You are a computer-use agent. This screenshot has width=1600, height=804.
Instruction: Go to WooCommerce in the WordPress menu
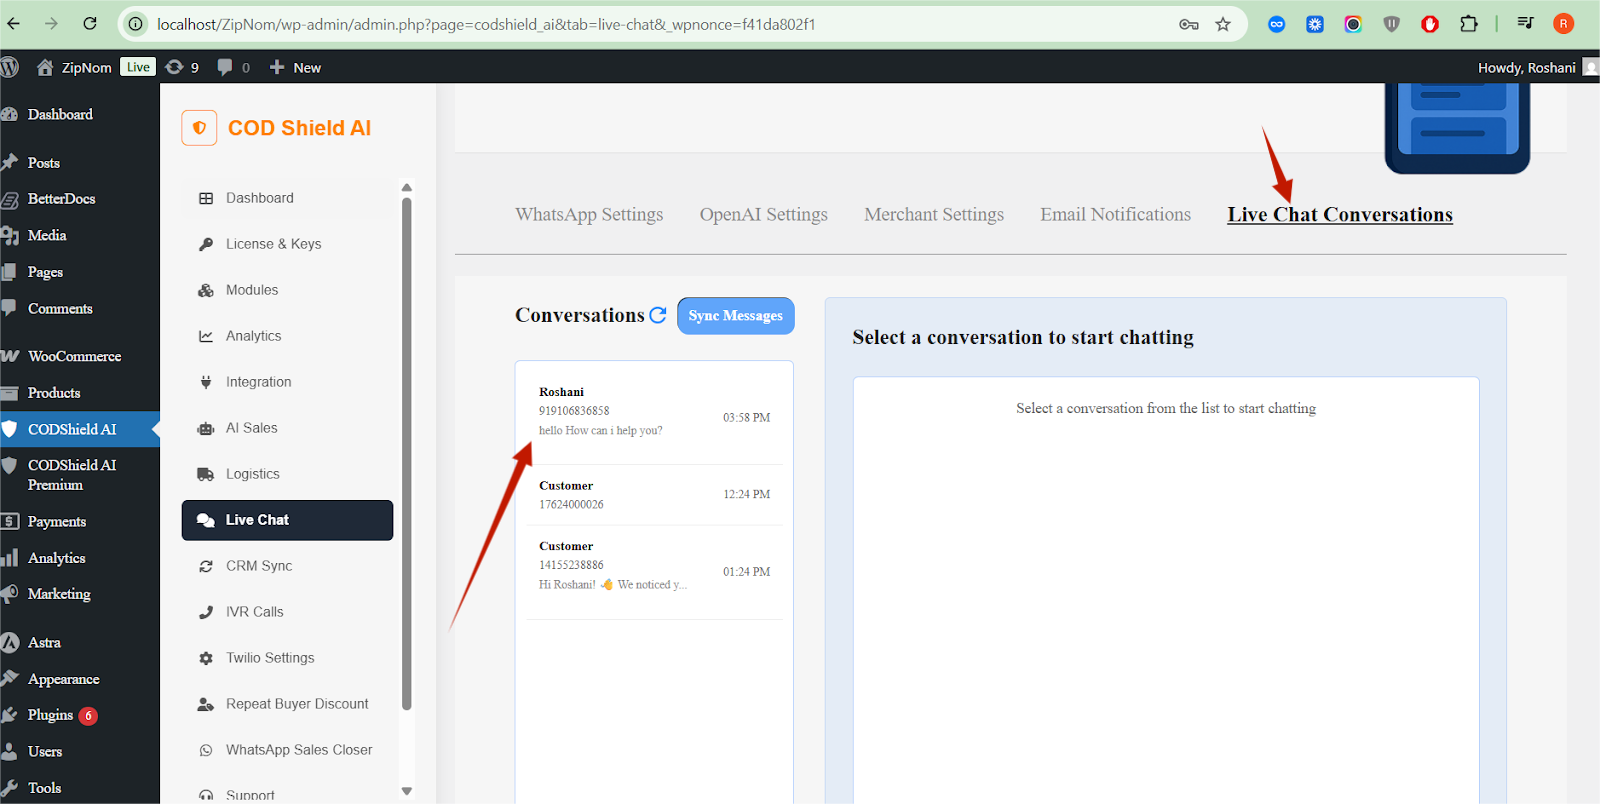tap(74, 356)
